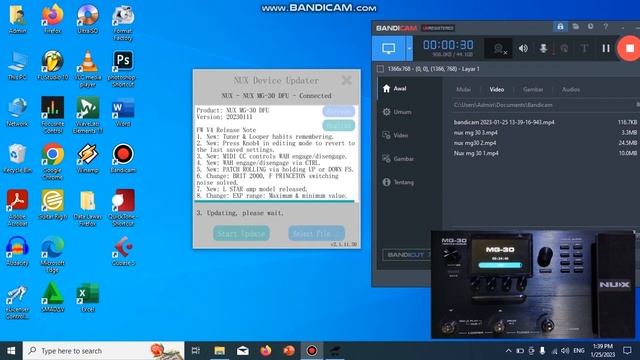Toggle microphone icon in Bandicam toolbar
This screenshot has height=360, width=640.
543,49
